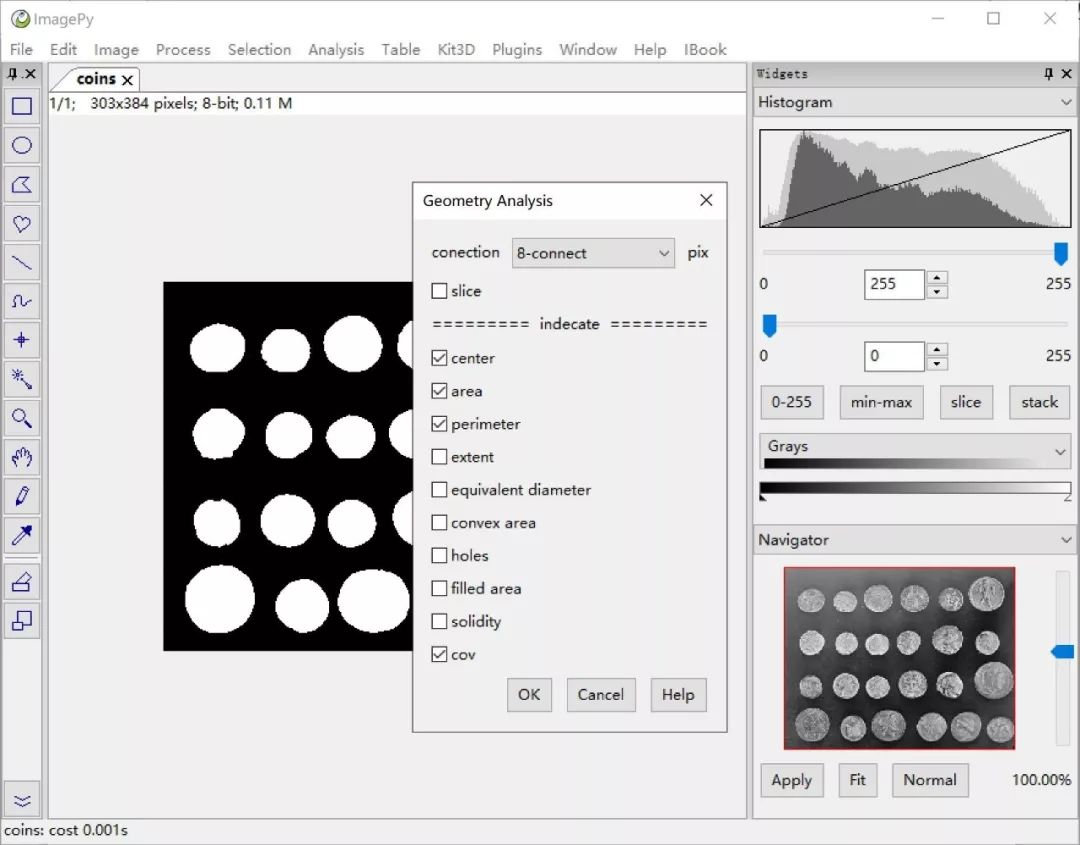Click OK in Geometry Analysis dialog
This screenshot has height=845, width=1080.
pos(529,694)
